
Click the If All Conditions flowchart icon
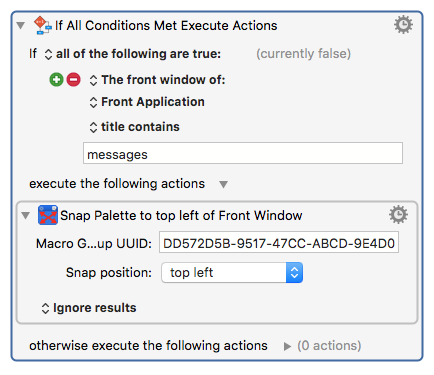(x=43, y=25)
